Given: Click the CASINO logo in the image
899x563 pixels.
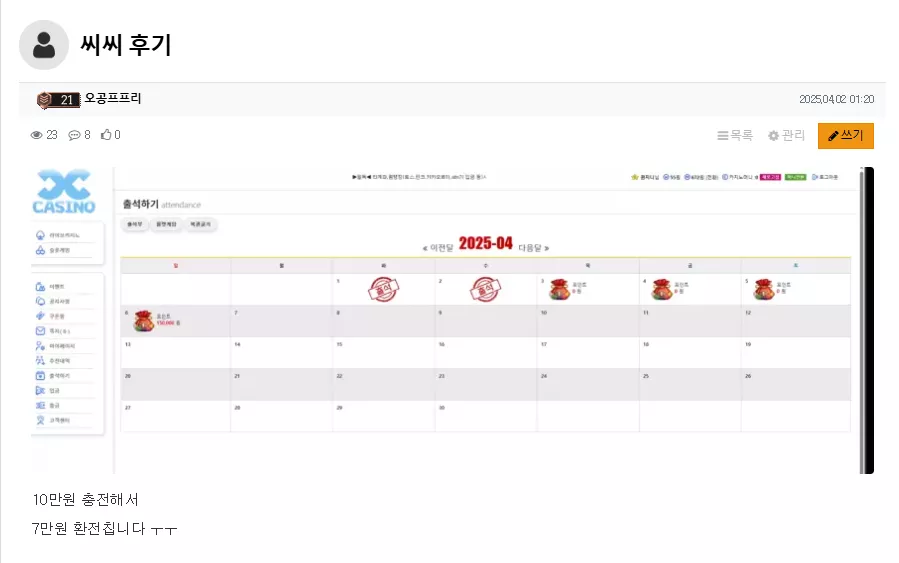Looking at the screenshot, I should point(64,191).
